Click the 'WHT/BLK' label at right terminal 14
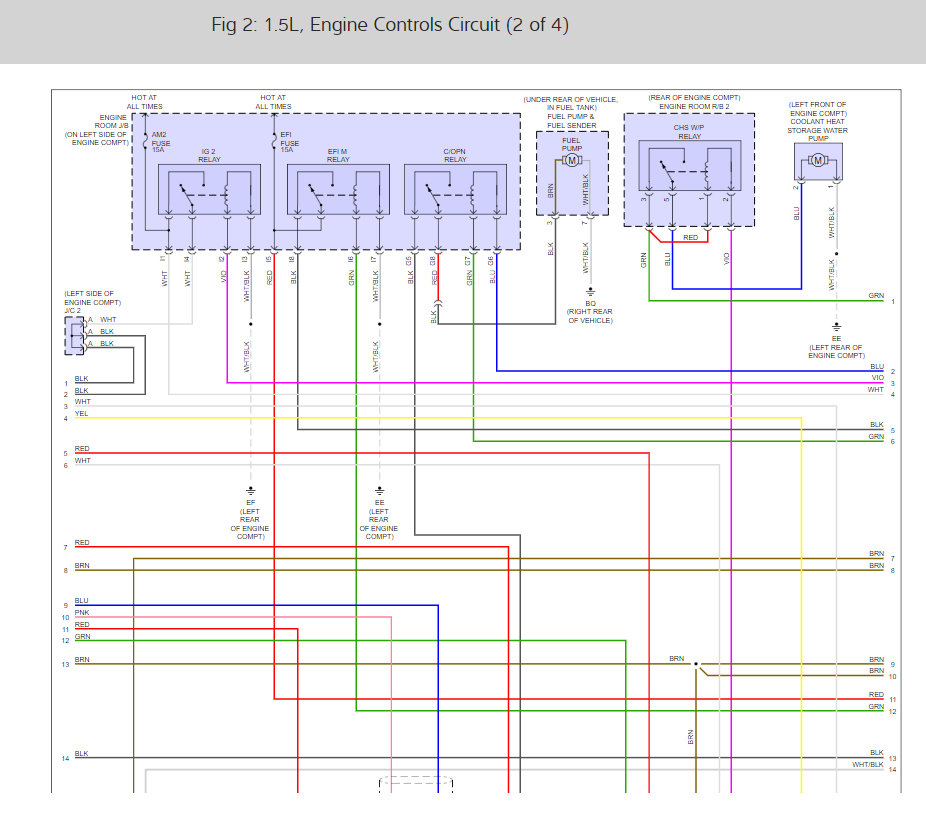This screenshot has height=816, width=926. click(x=868, y=764)
